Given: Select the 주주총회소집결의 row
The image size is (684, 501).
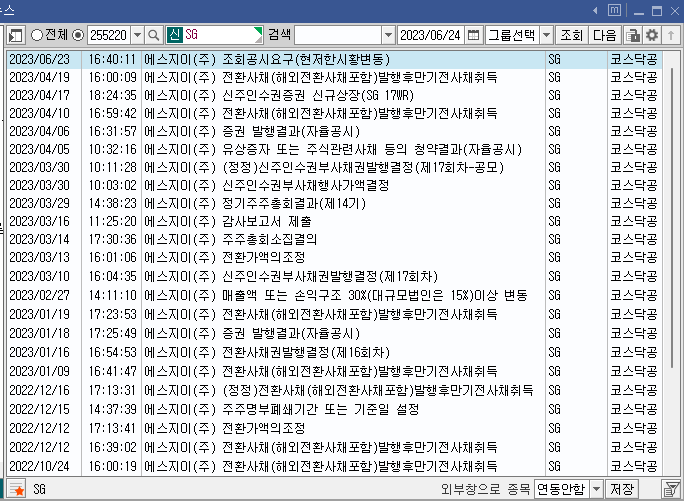Looking at the screenshot, I should click(334, 239).
